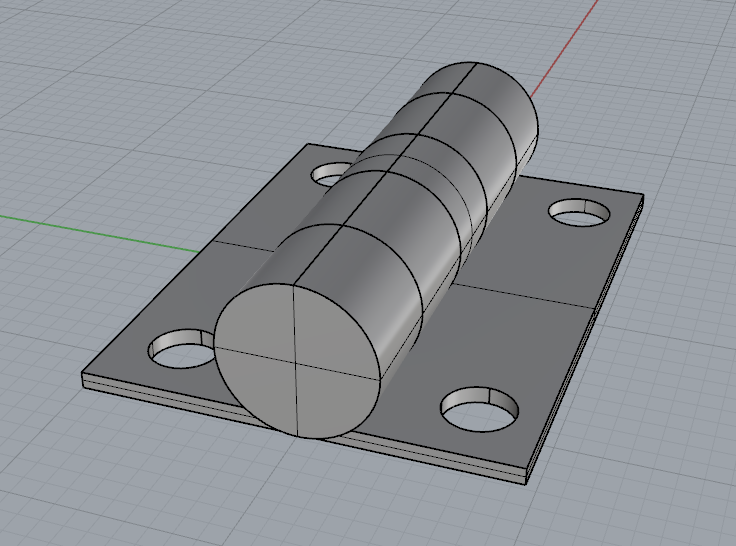Click the green Y-axis line in the viewport
736x546 pixels.
[x=101, y=233]
